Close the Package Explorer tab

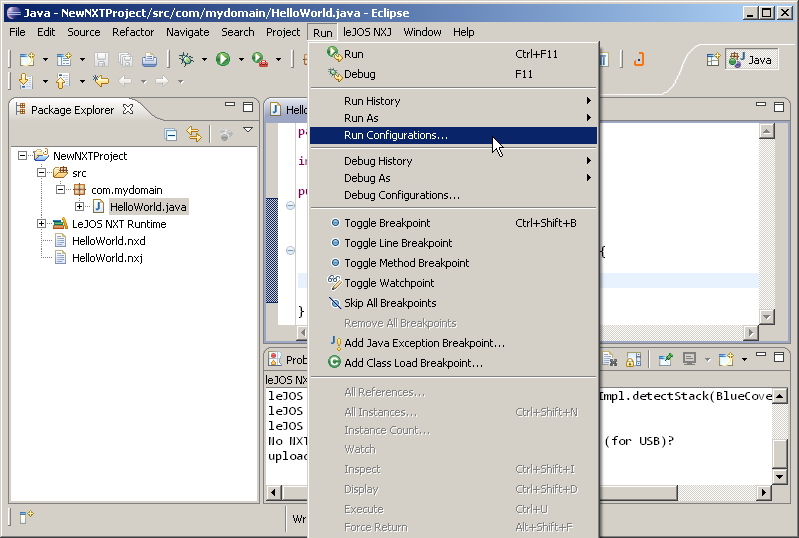click(x=128, y=110)
